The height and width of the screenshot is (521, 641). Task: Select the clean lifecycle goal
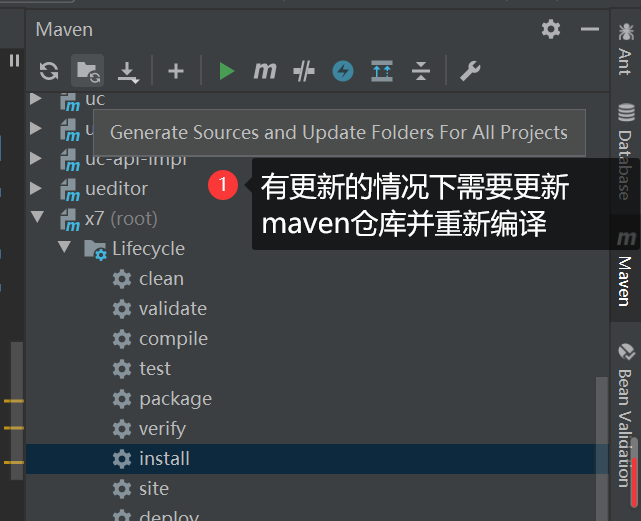click(161, 279)
